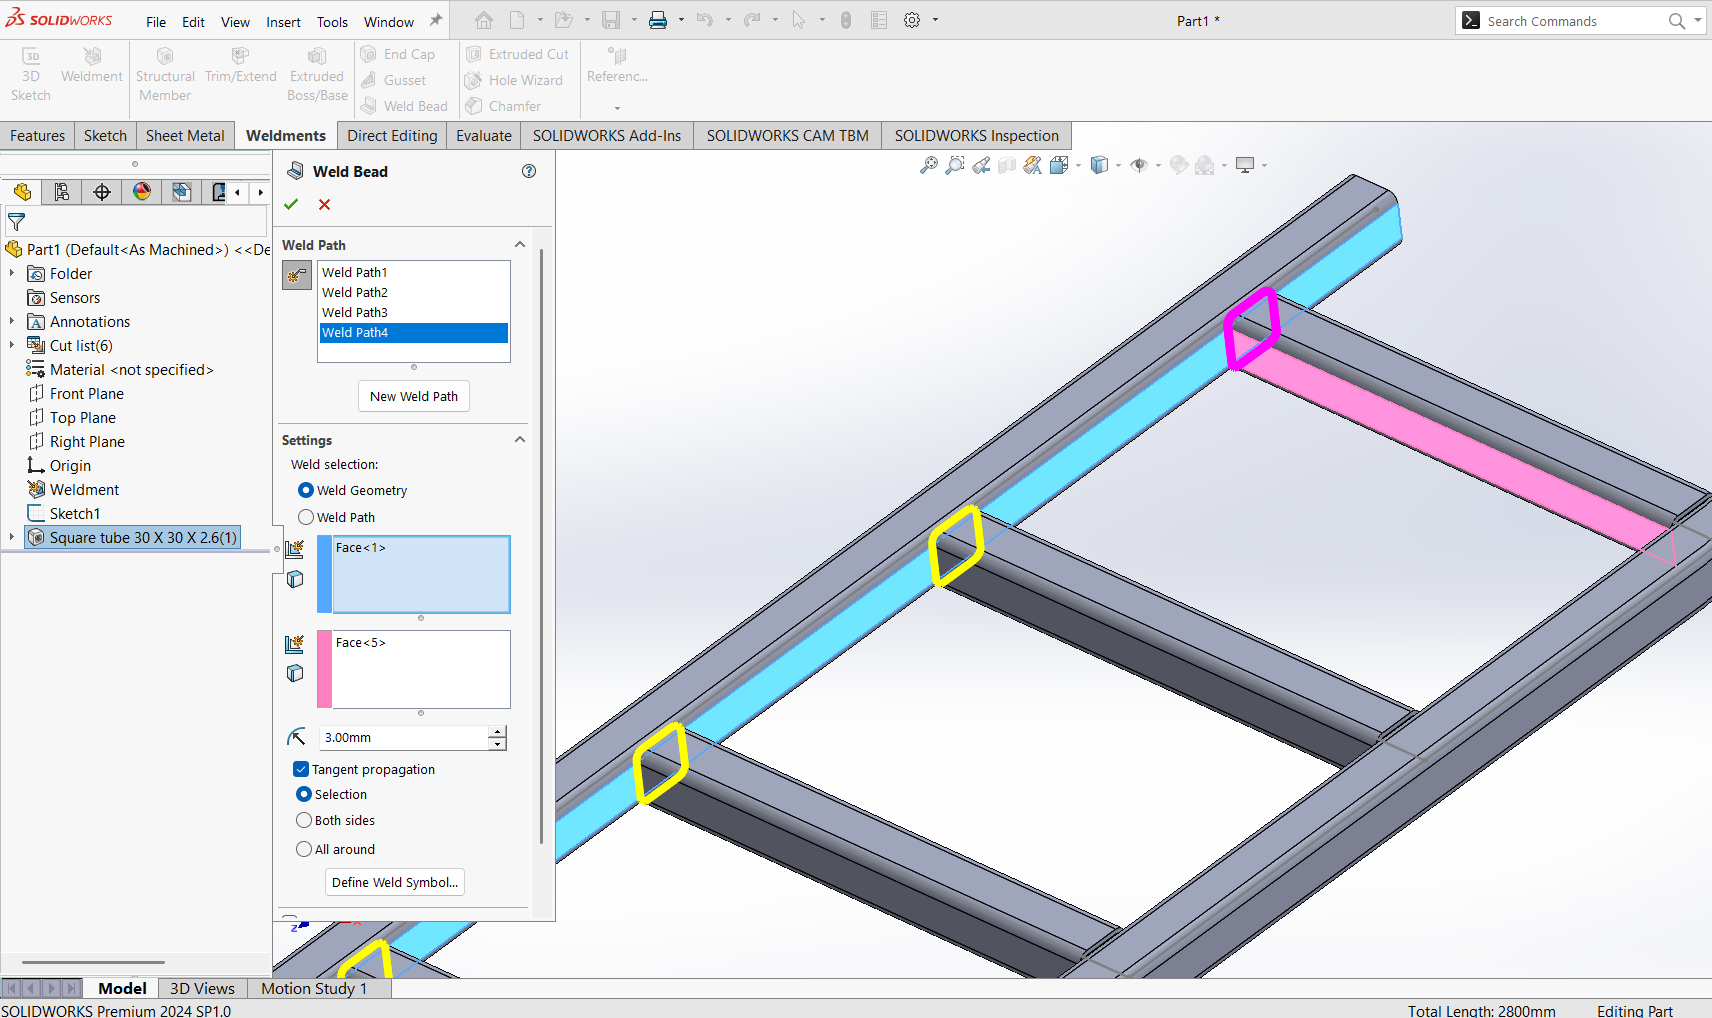
Task: Select Weld Path radio button
Action: (306, 517)
